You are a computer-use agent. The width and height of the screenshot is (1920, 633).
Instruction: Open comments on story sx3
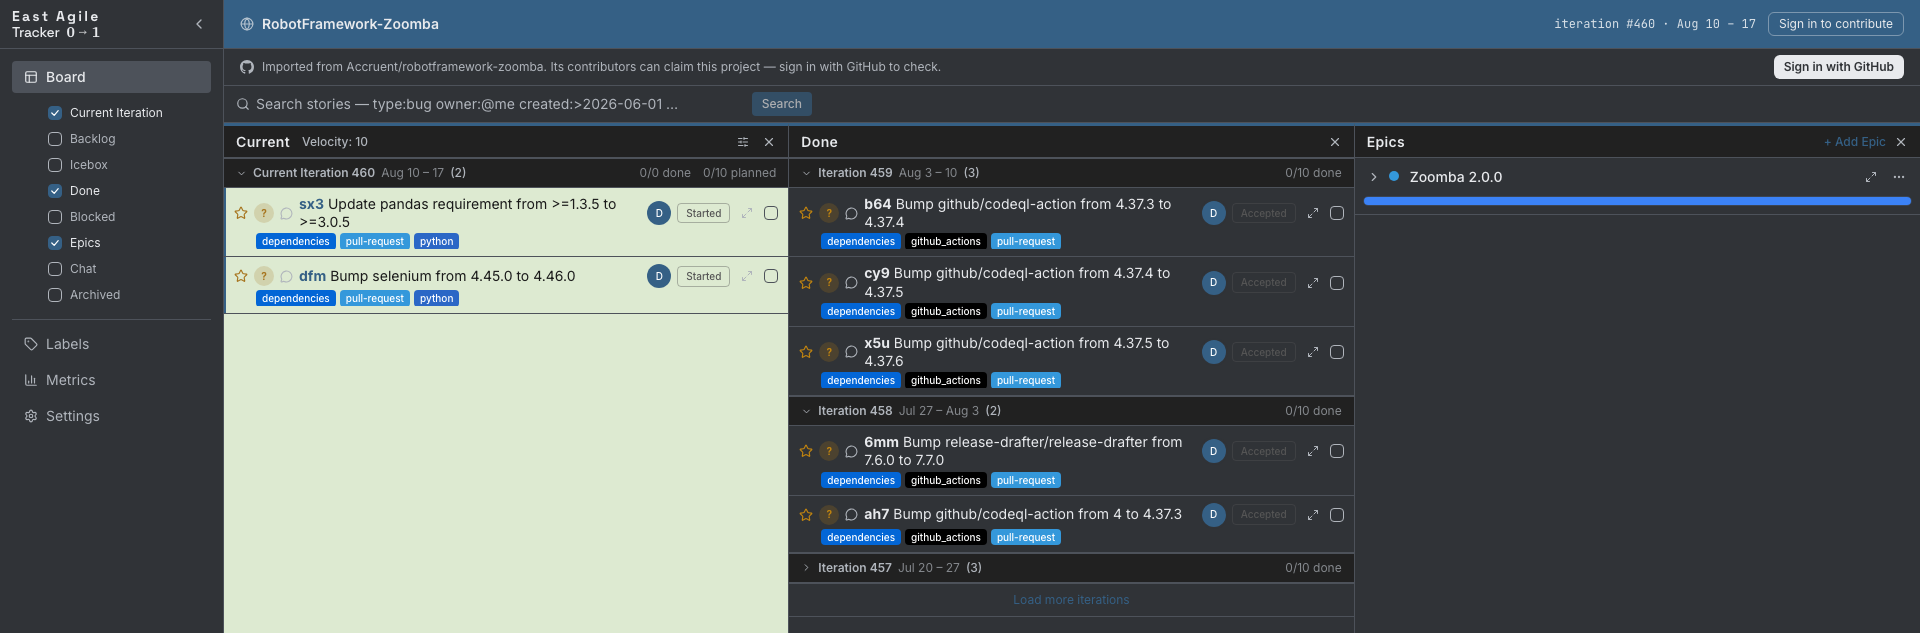click(x=286, y=213)
